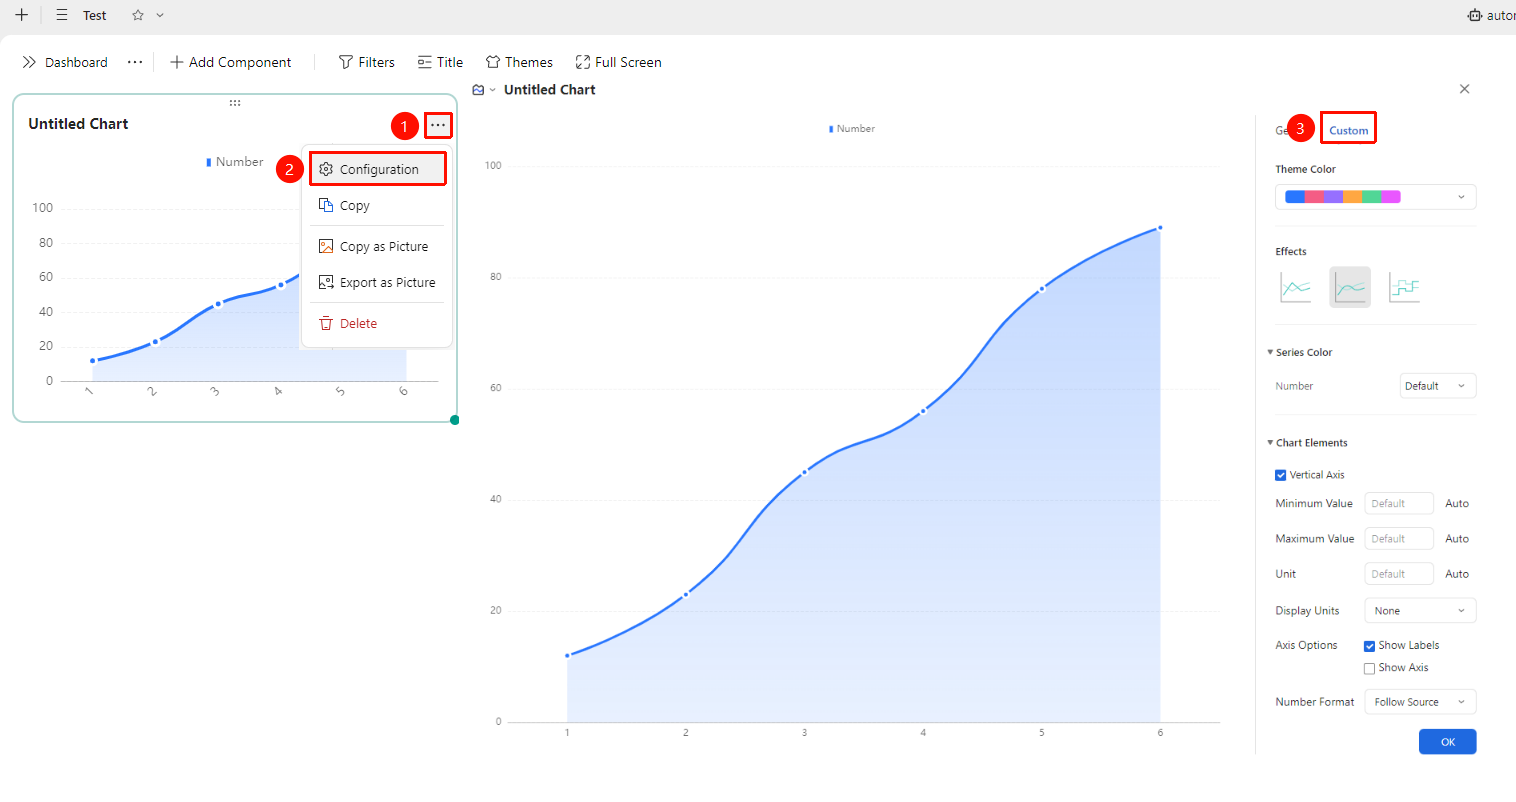This screenshot has height=802, width=1516.
Task: Choose Copy from the context menu
Action: coord(378,205)
